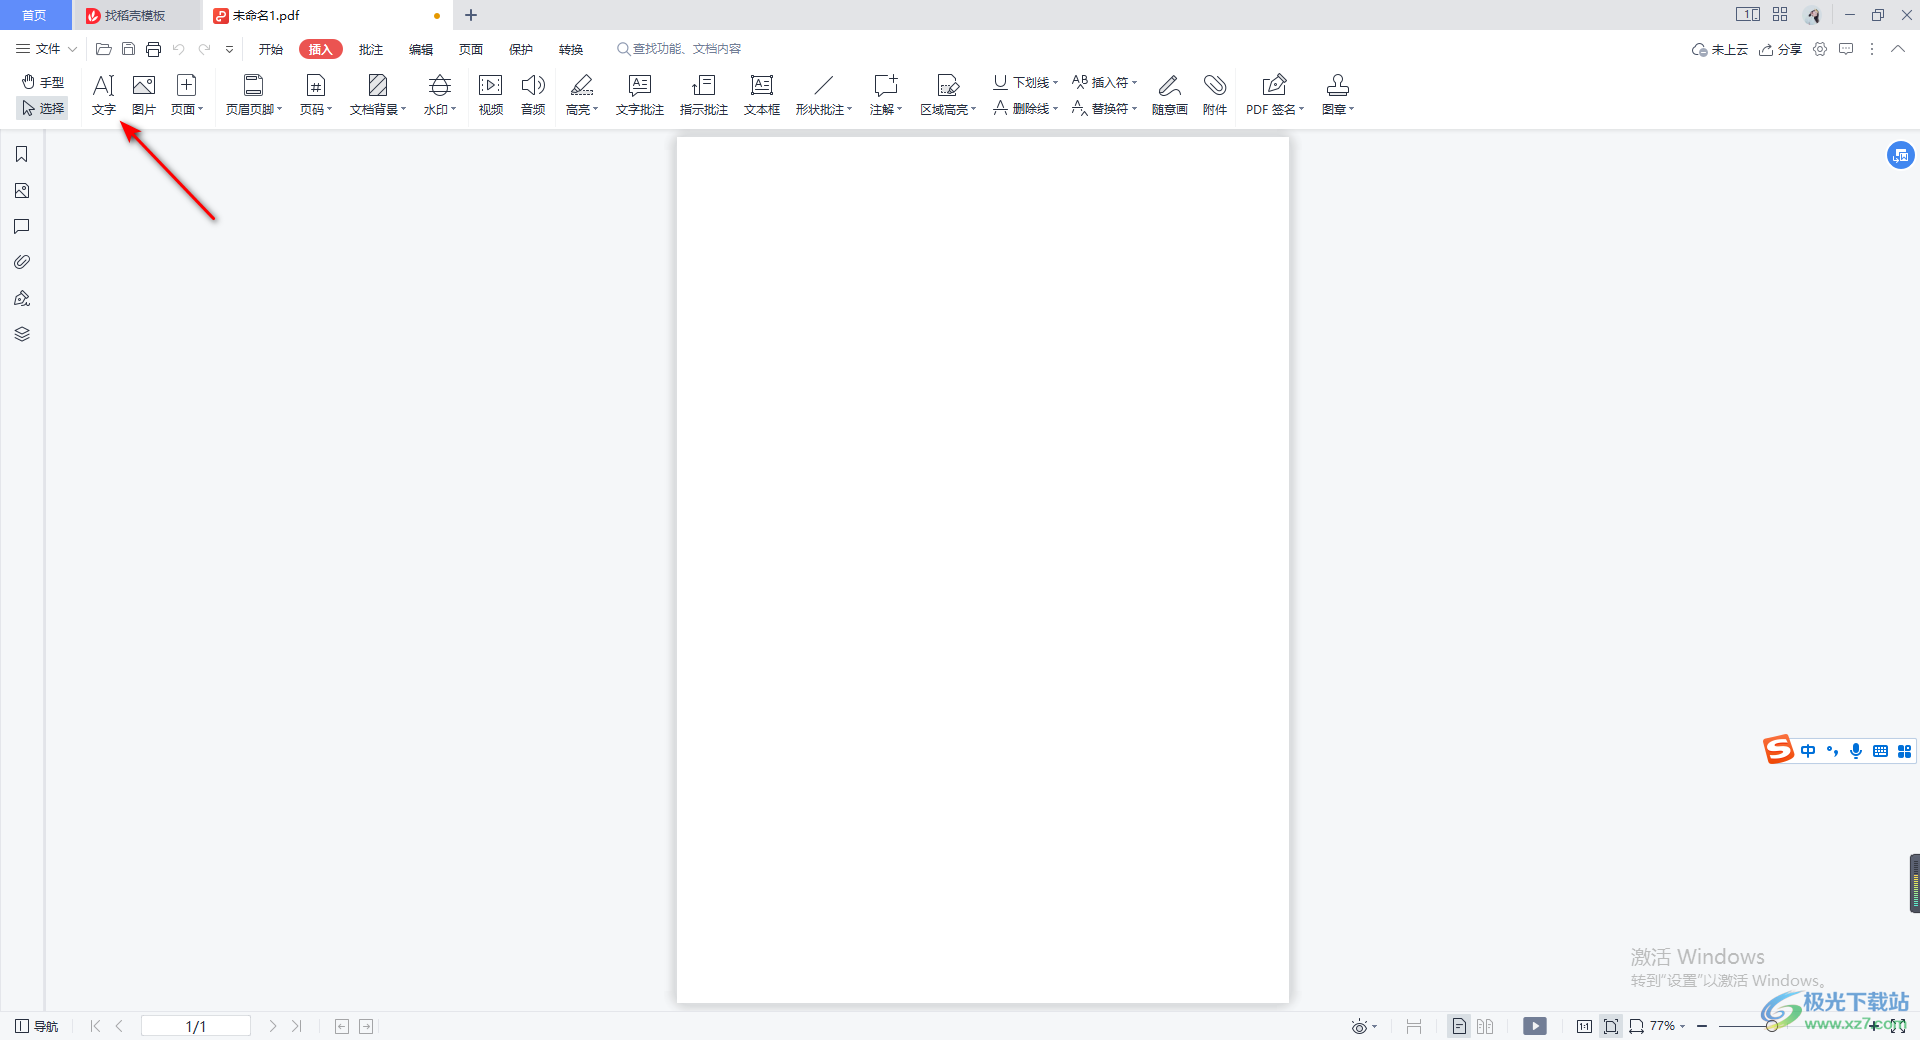The image size is (1920, 1040).
Task: Click the undo arrow icon
Action: pyautogui.click(x=179, y=49)
